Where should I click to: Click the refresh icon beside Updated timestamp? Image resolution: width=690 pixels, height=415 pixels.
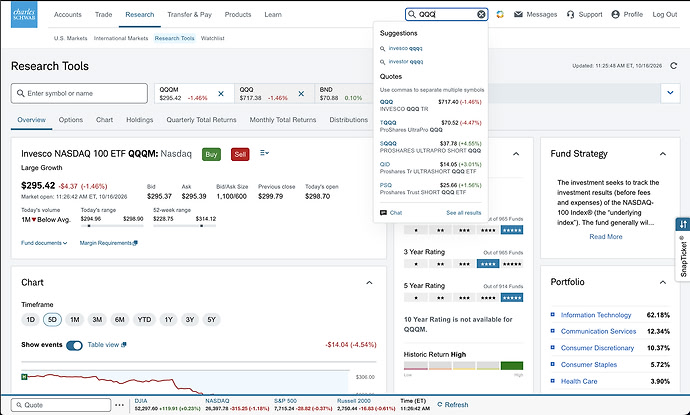673,66
